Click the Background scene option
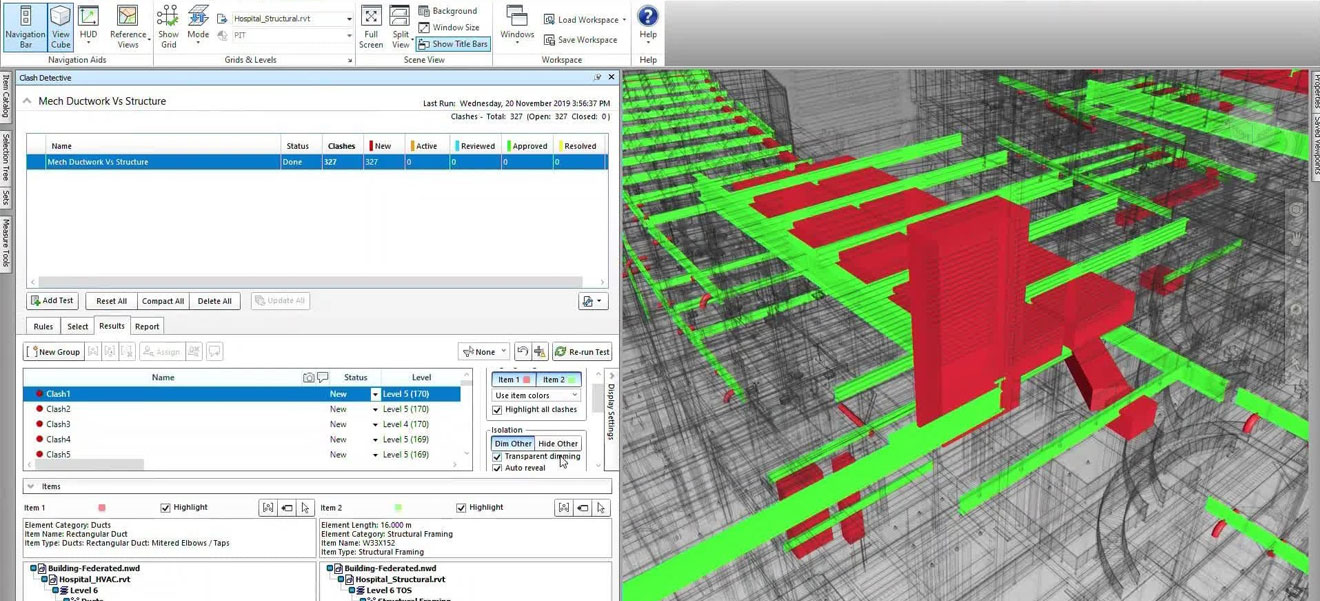 coord(447,11)
